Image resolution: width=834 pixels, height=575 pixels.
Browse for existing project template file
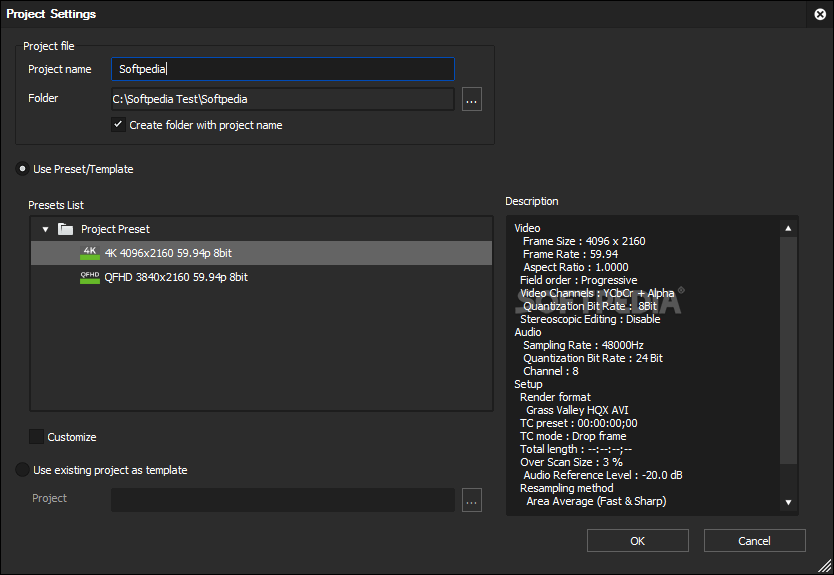coord(472,500)
